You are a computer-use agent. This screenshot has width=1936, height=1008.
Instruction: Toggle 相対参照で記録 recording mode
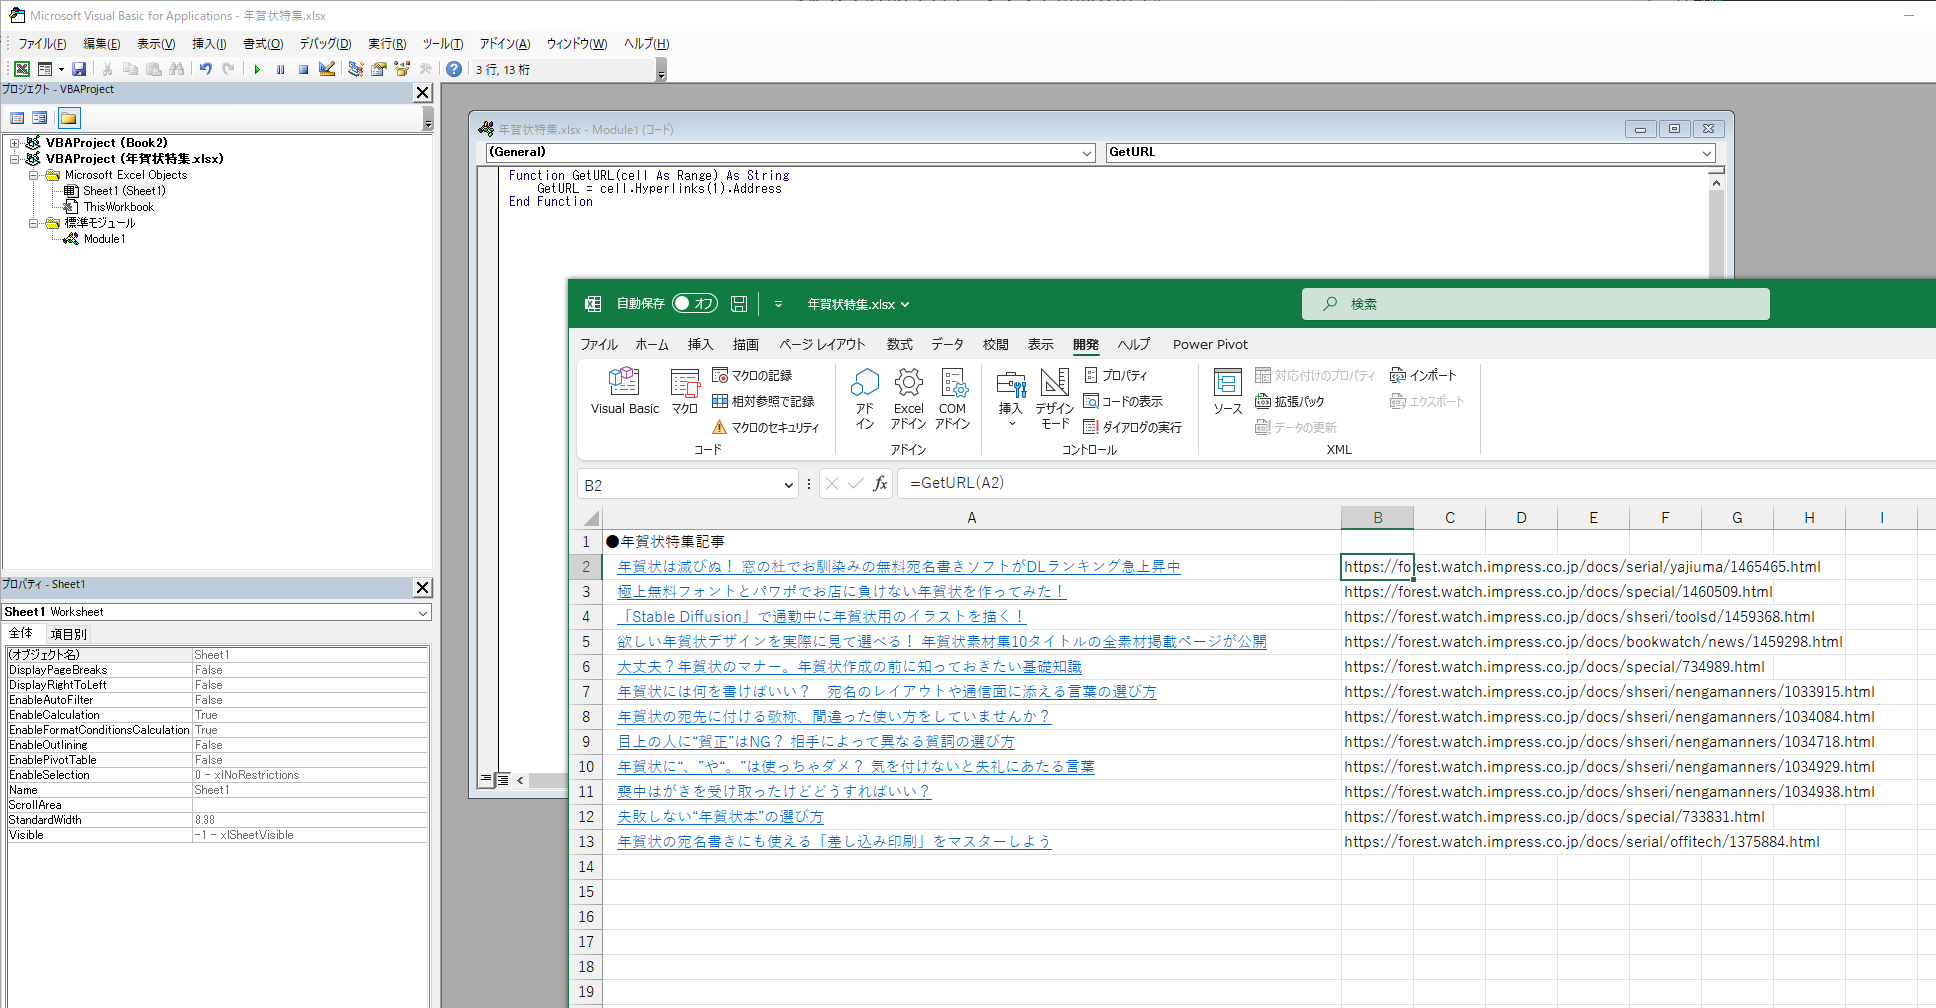coord(765,400)
